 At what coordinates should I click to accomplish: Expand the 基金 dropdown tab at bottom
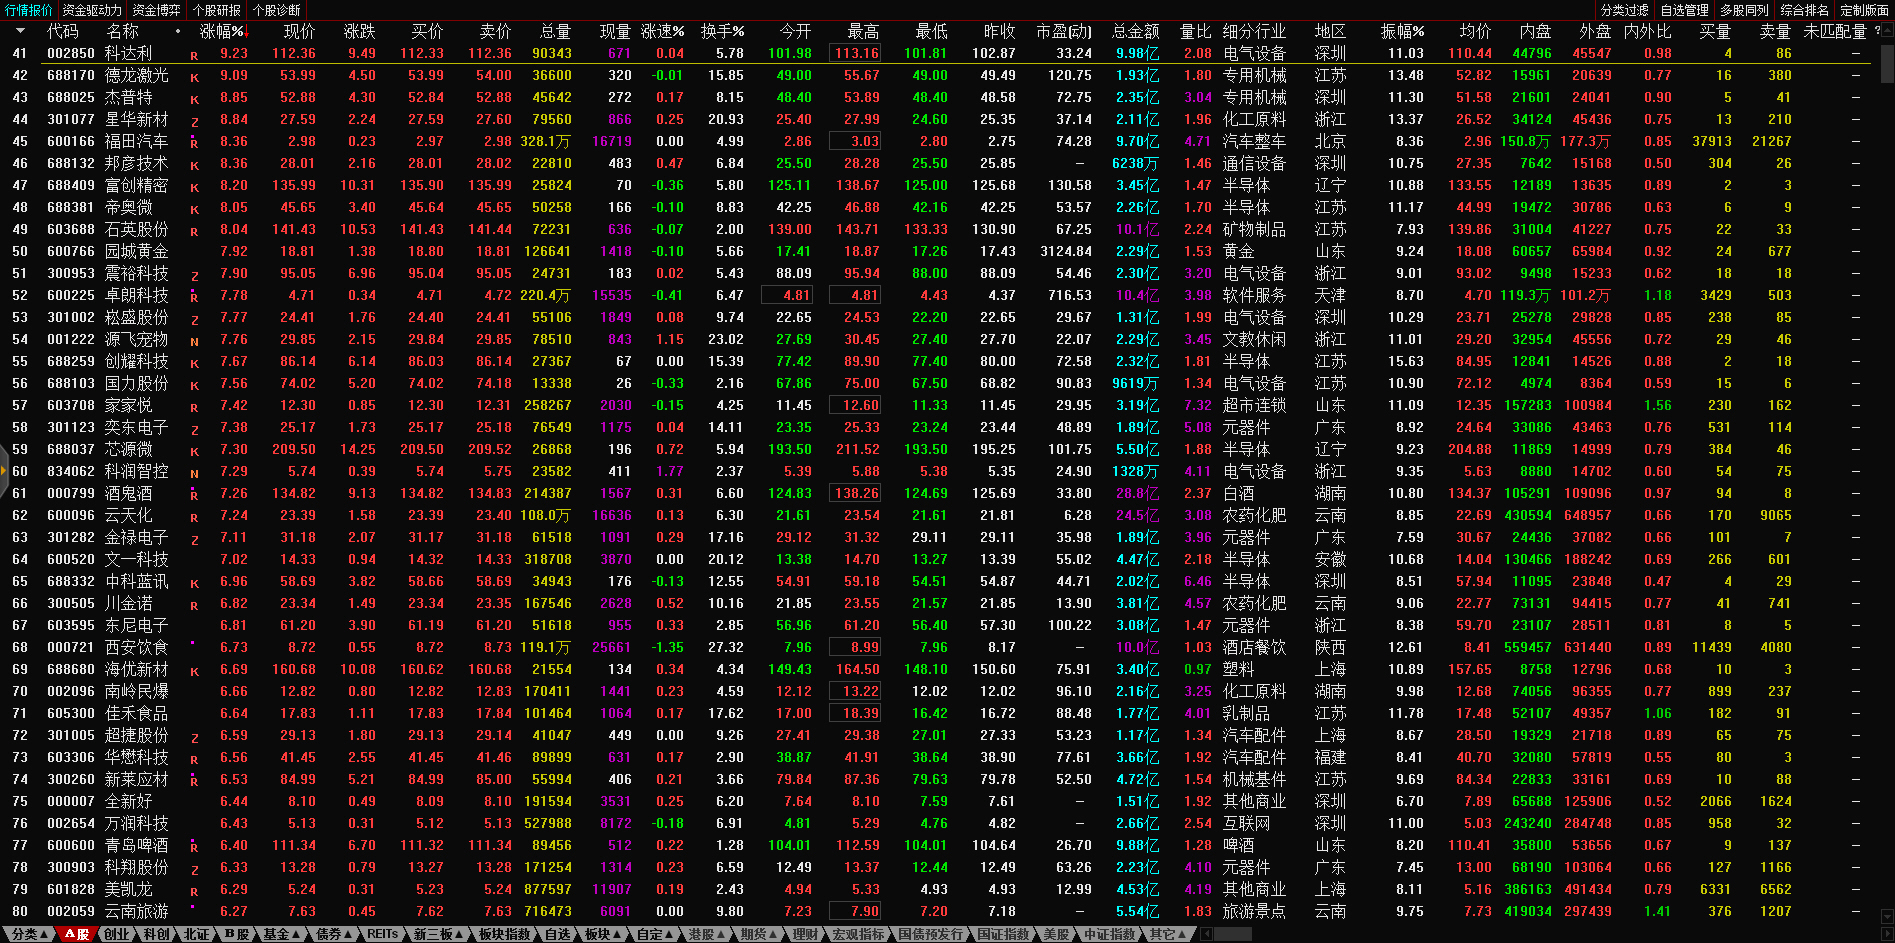click(x=282, y=934)
